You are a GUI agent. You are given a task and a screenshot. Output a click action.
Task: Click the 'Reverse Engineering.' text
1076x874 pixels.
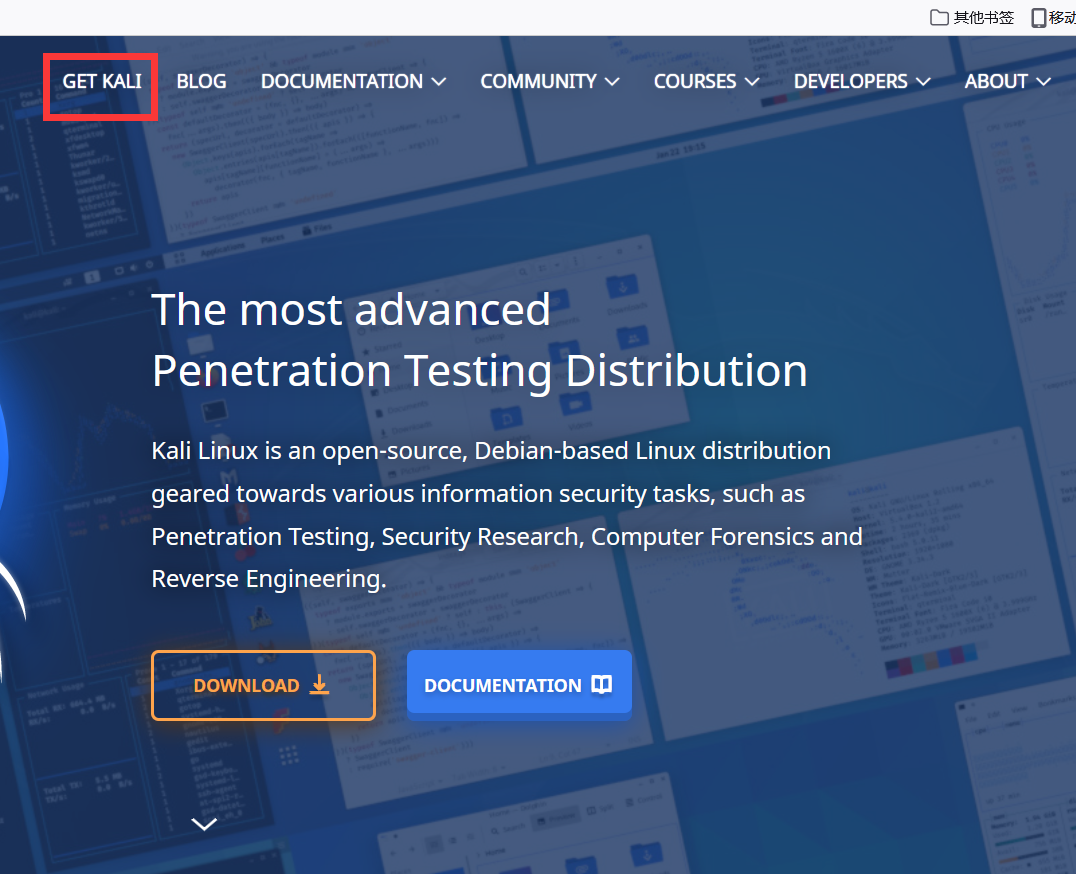pos(268,579)
